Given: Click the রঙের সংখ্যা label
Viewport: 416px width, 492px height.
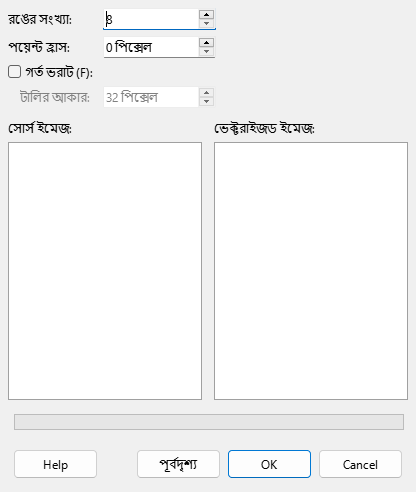Looking at the screenshot, I should [40, 19].
